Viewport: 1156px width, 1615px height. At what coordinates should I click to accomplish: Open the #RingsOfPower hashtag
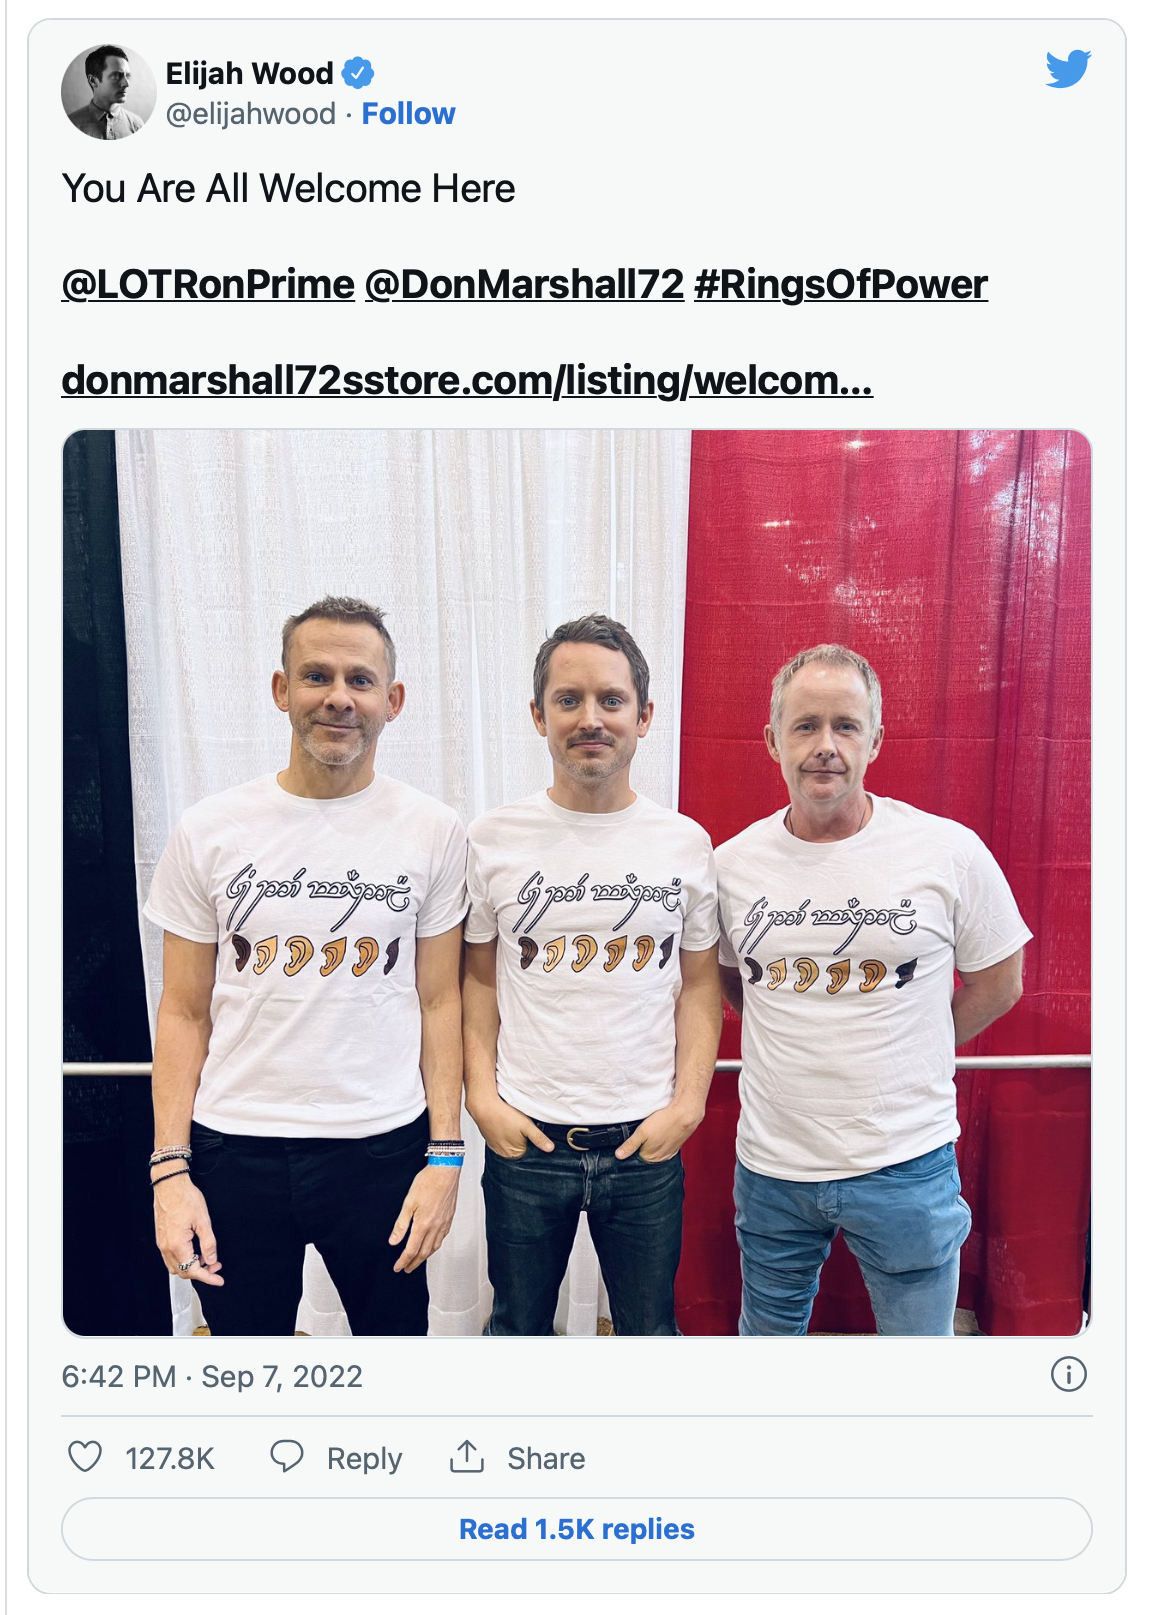pos(841,285)
